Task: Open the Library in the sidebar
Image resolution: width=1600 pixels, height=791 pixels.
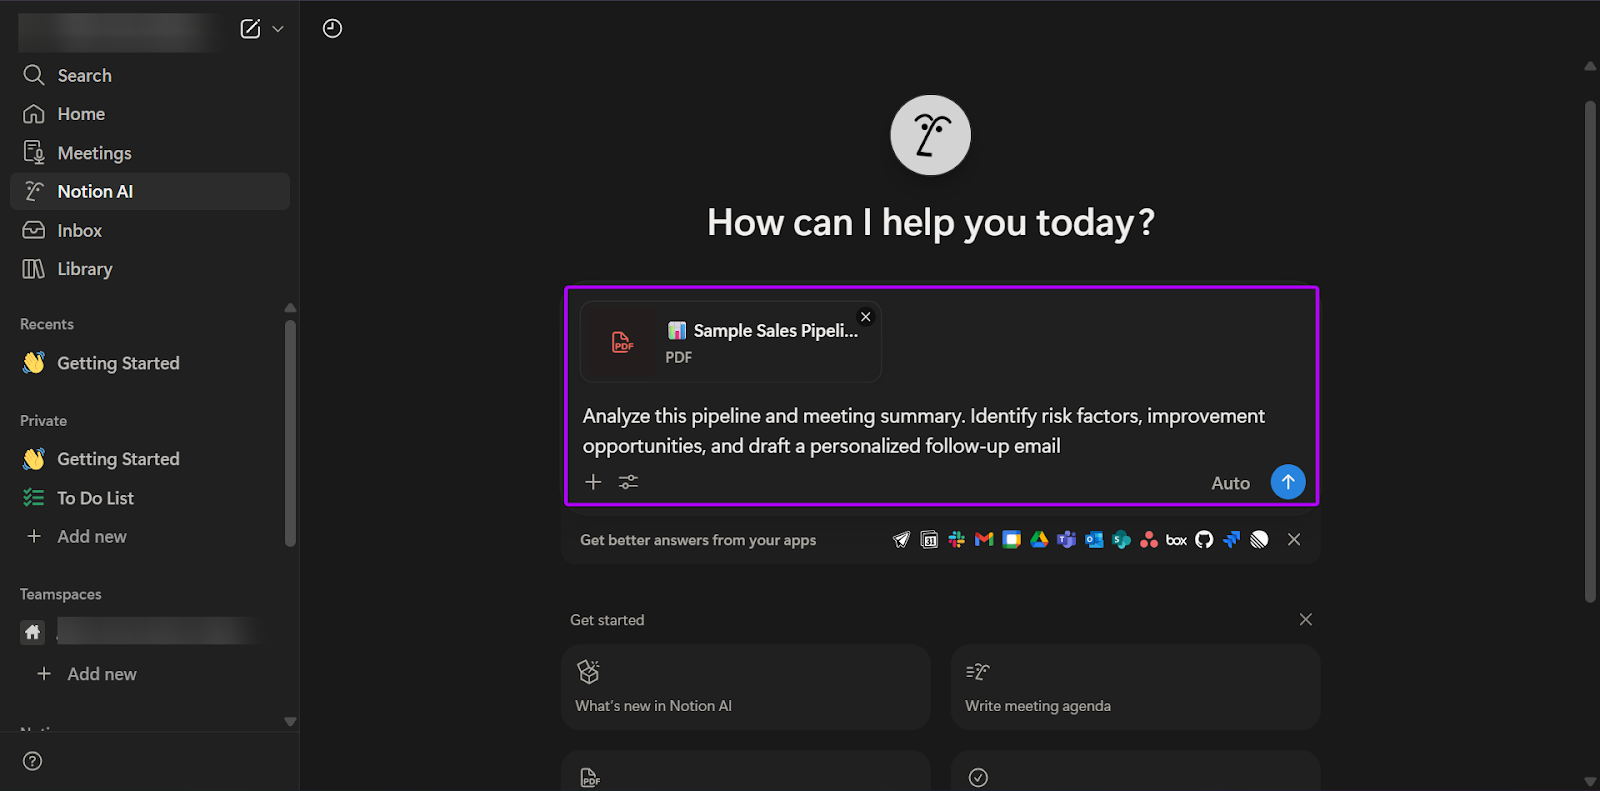Action: [x=150, y=269]
